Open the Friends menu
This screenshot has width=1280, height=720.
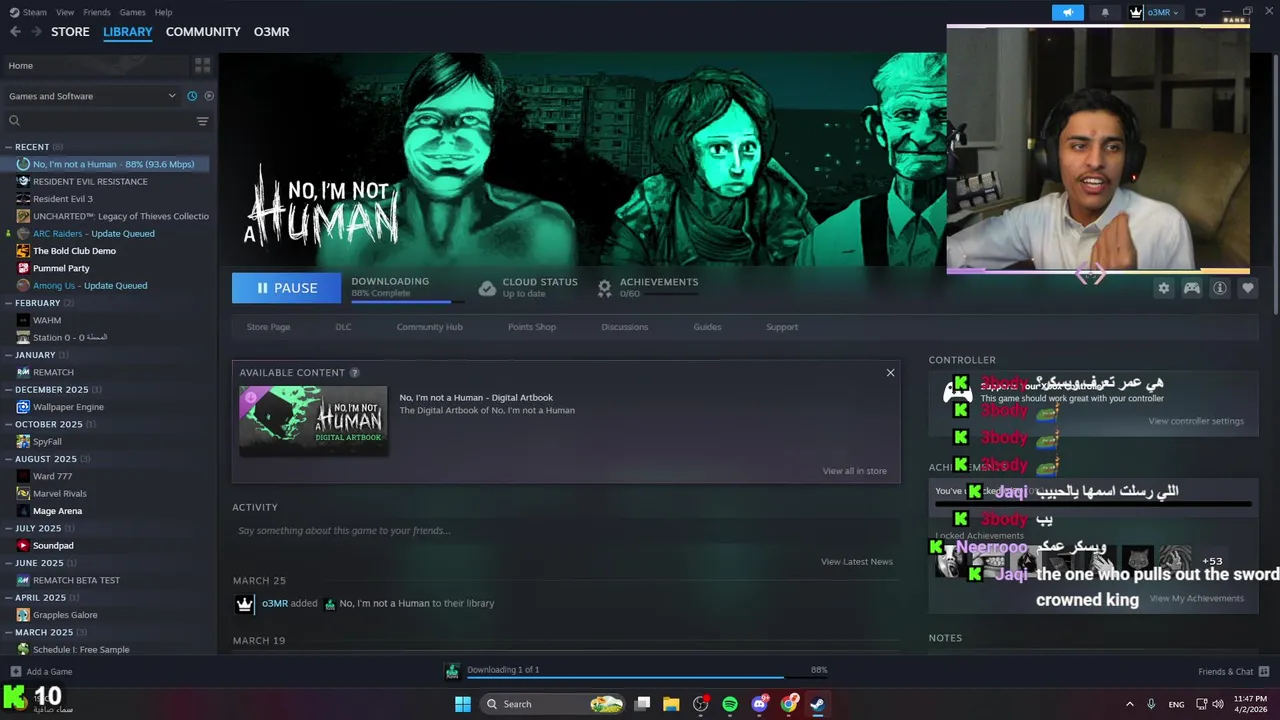click(x=97, y=12)
